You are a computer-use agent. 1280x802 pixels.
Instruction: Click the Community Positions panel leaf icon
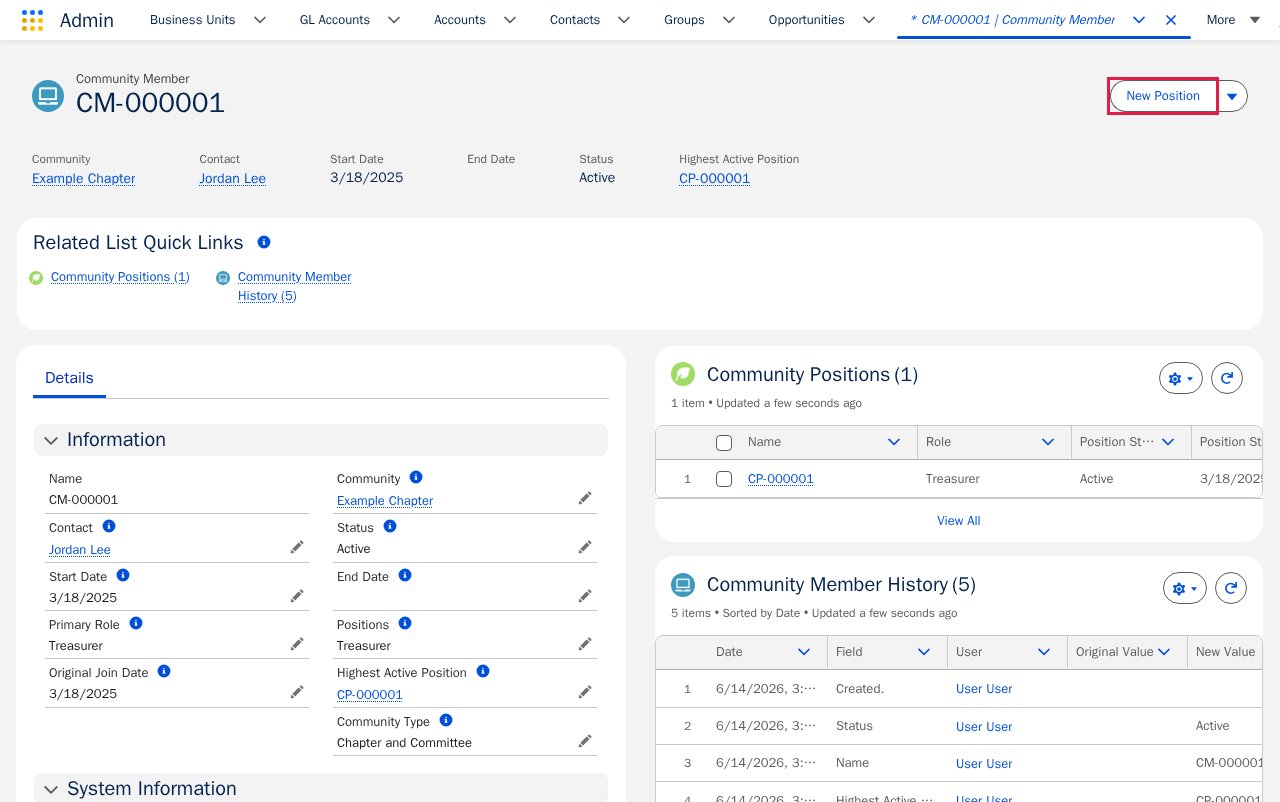[683, 374]
